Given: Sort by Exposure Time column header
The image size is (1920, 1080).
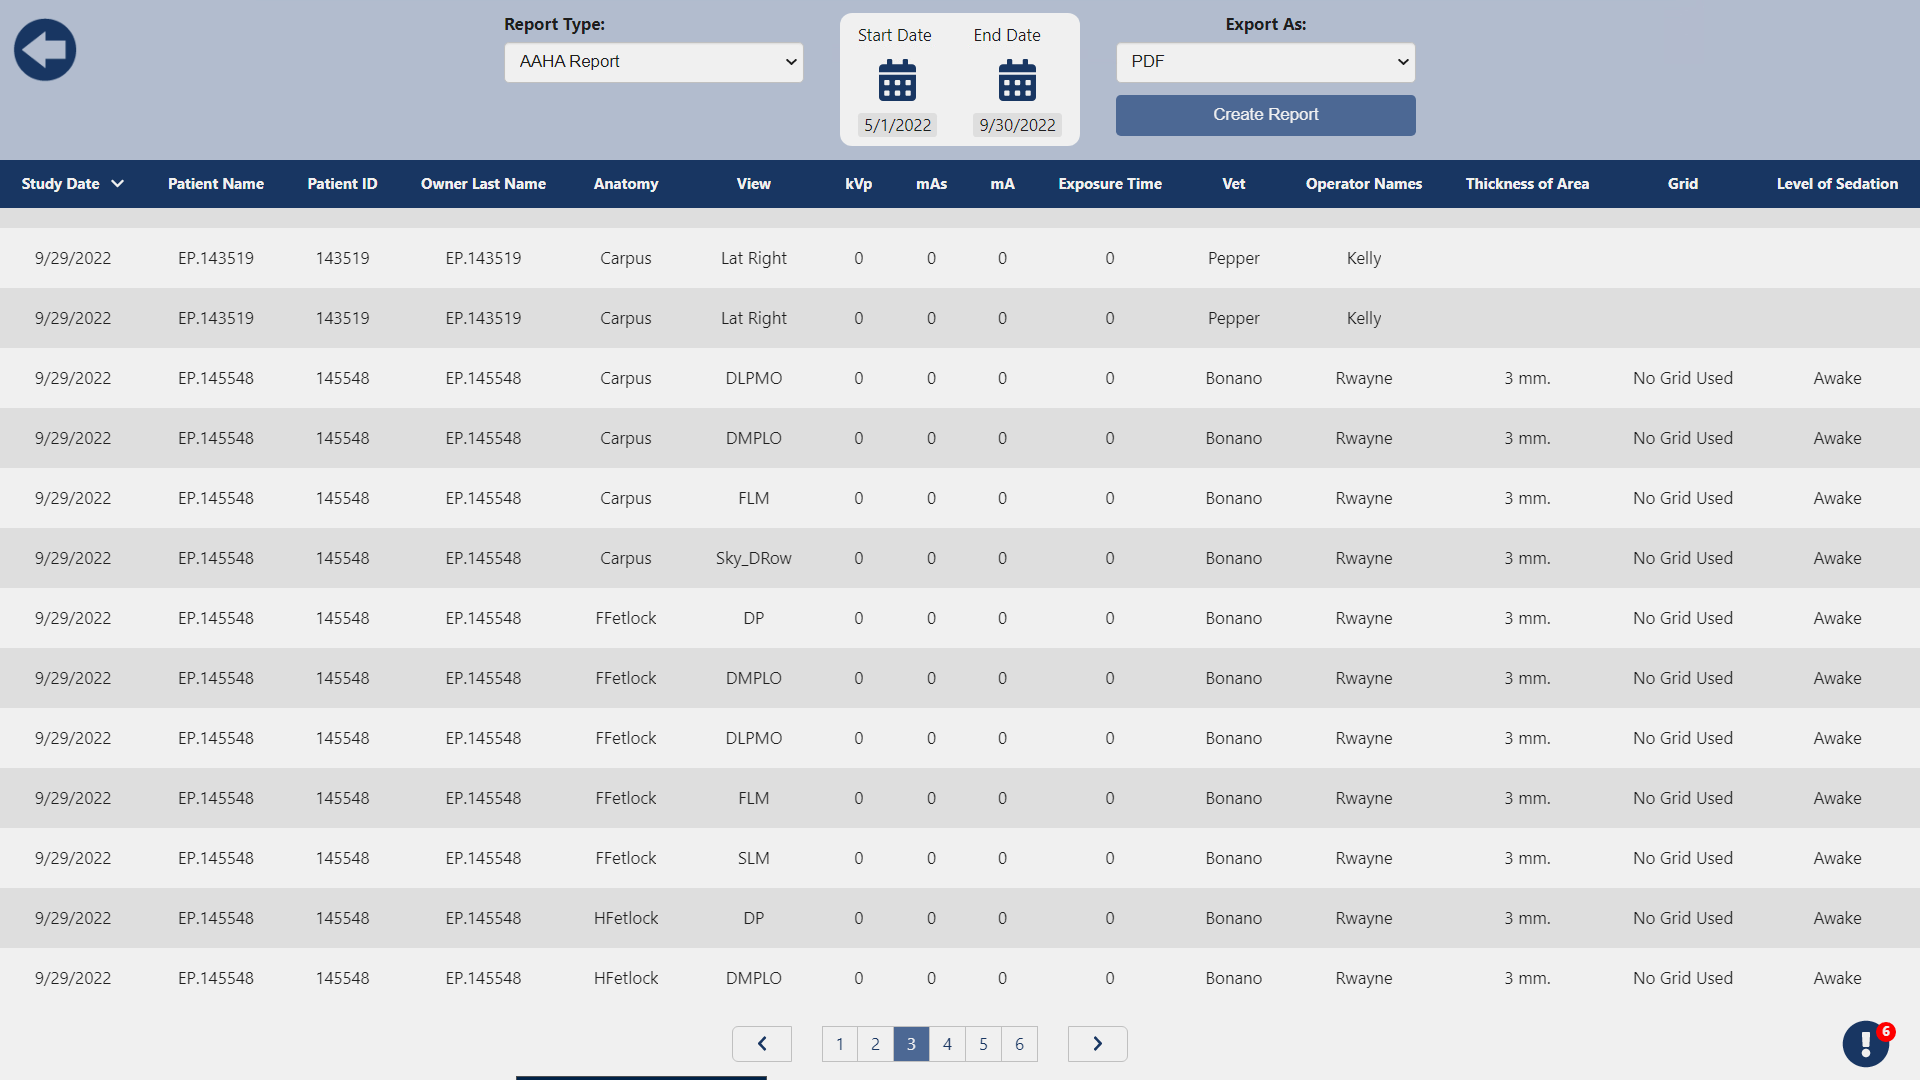Looking at the screenshot, I should [1110, 184].
